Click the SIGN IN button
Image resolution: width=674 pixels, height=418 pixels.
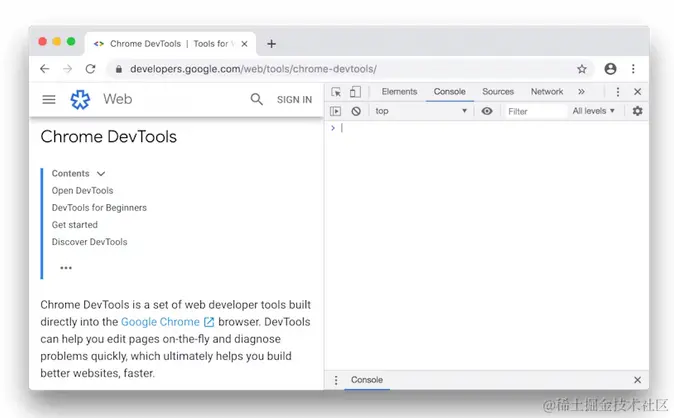coord(294,100)
